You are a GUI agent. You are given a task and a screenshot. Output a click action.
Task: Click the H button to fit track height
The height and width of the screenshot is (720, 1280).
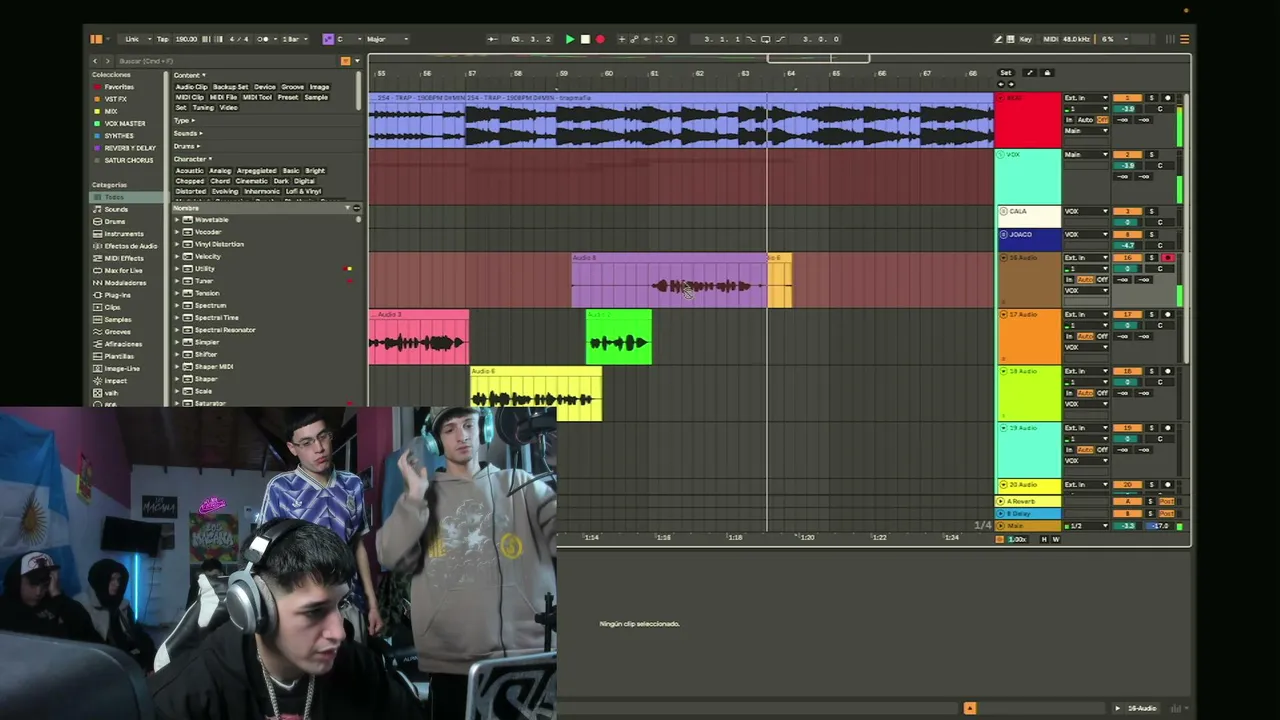(1045, 539)
